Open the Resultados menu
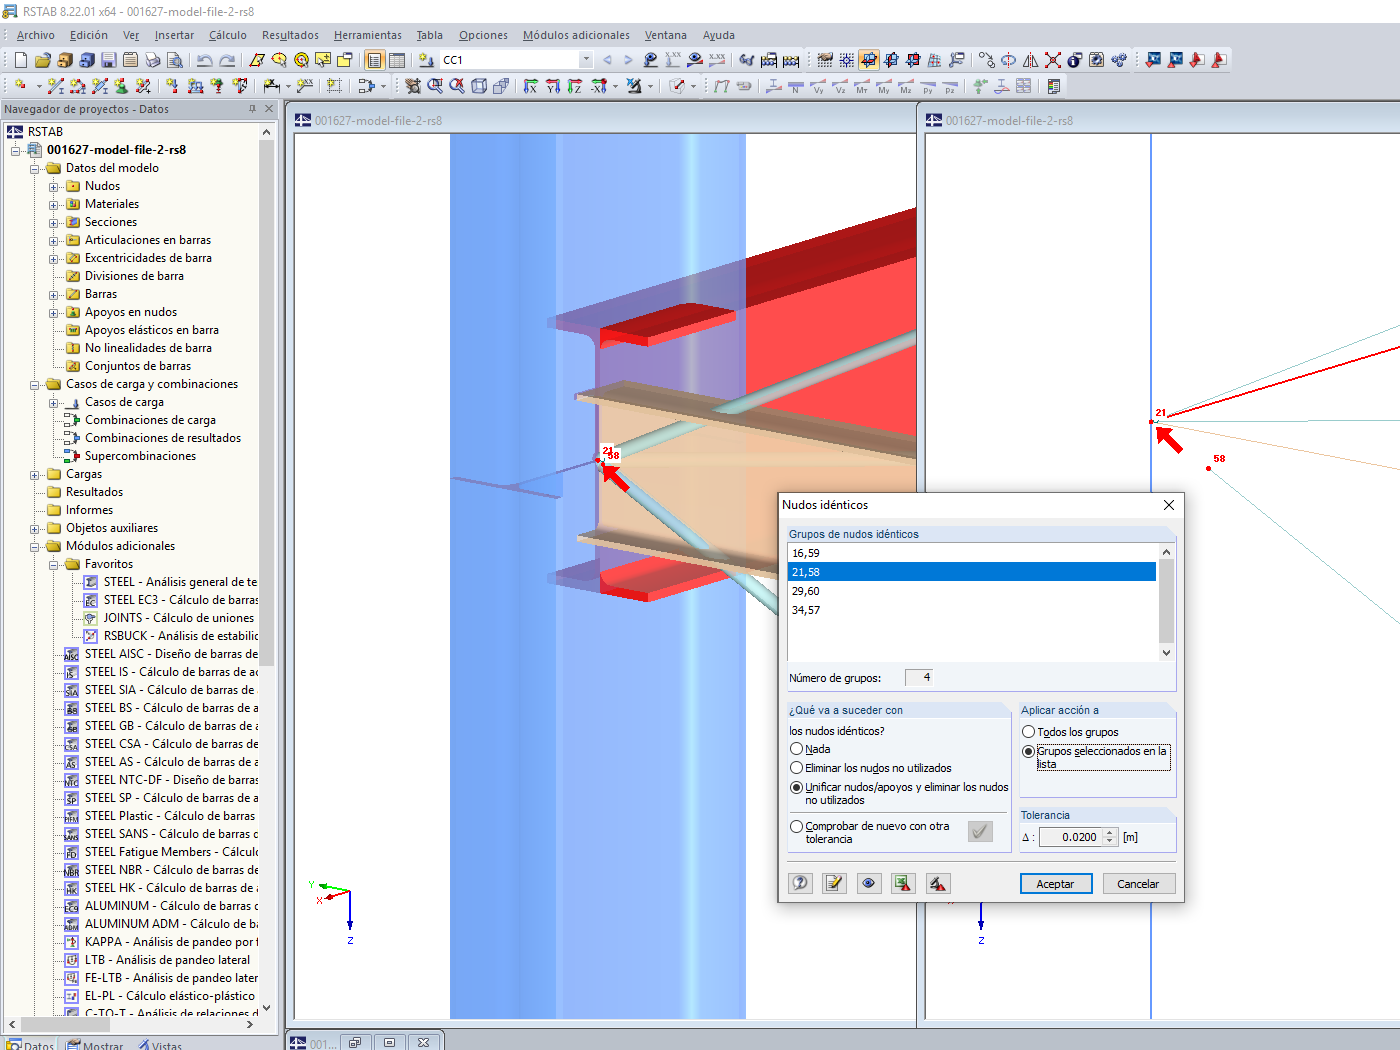This screenshot has width=1400, height=1050. coord(290,35)
